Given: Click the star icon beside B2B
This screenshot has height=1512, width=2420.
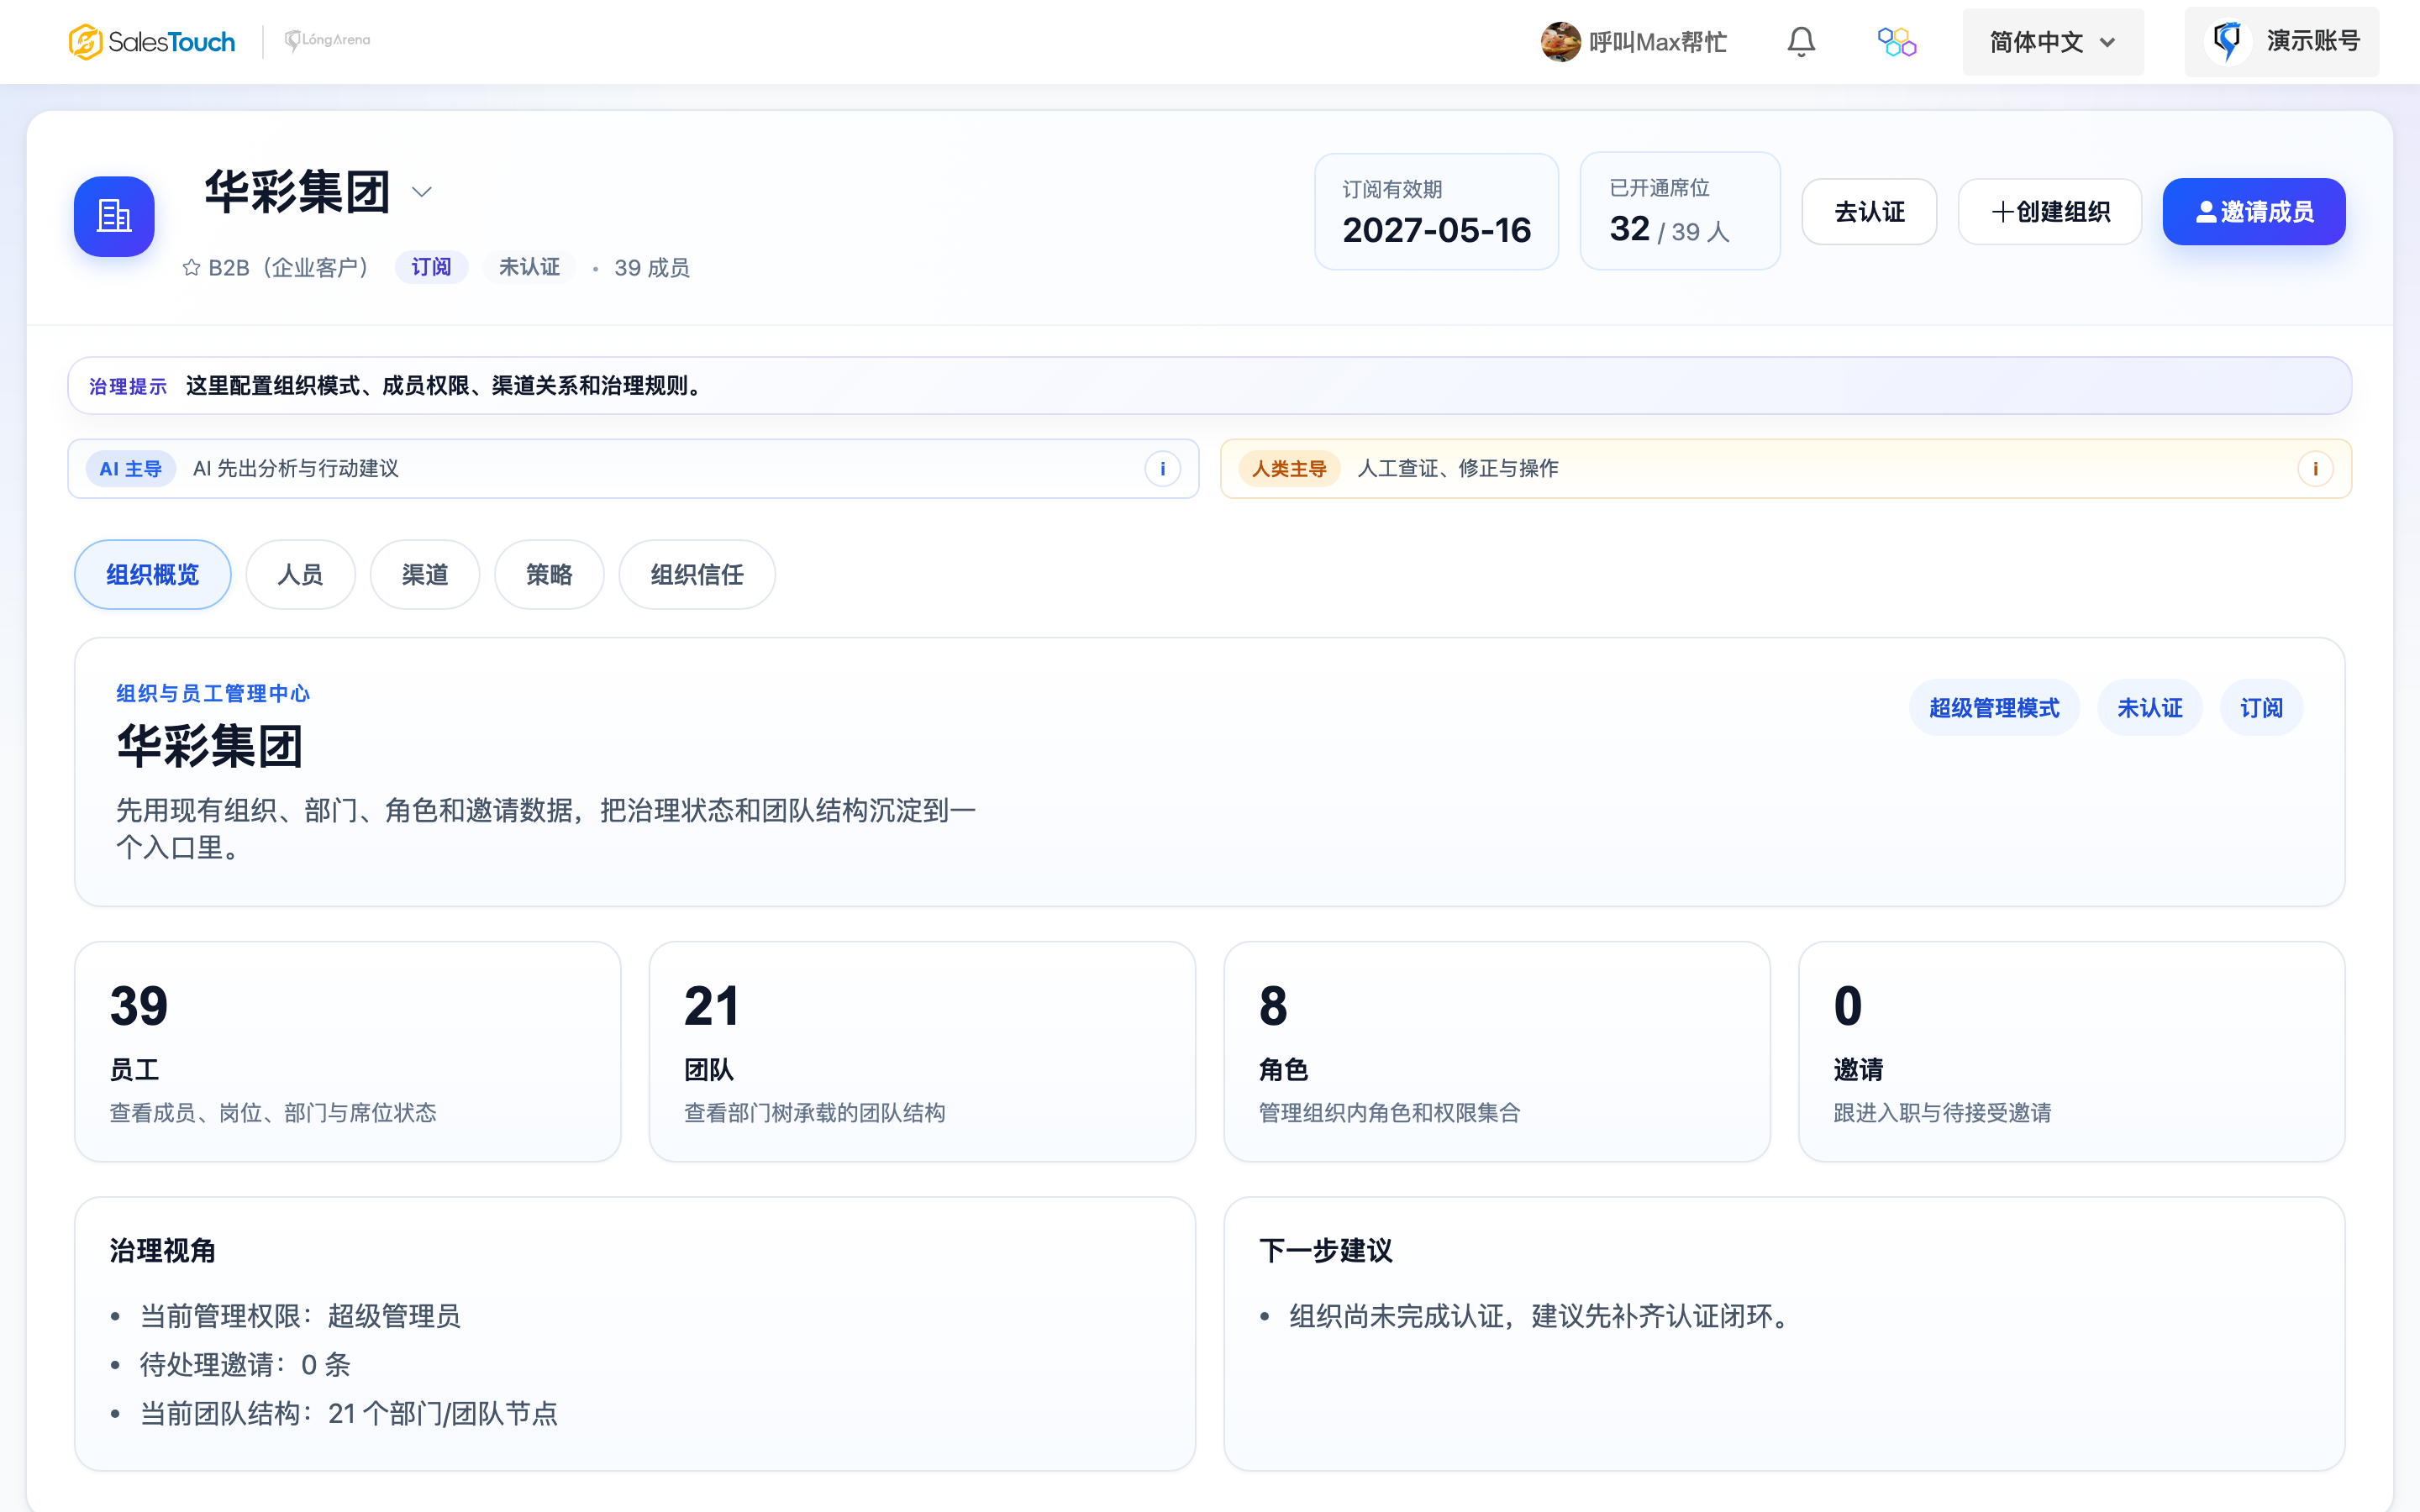Looking at the screenshot, I should pos(191,268).
